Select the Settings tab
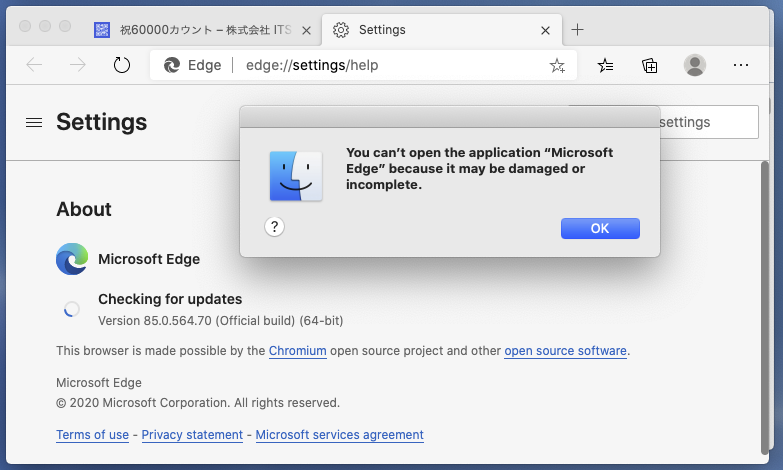The image size is (783, 470). click(x=430, y=30)
